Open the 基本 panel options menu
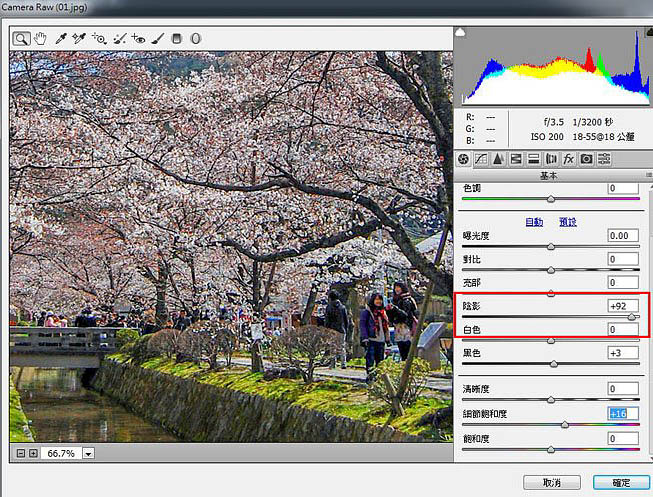The width and height of the screenshot is (653, 497). (649, 175)
